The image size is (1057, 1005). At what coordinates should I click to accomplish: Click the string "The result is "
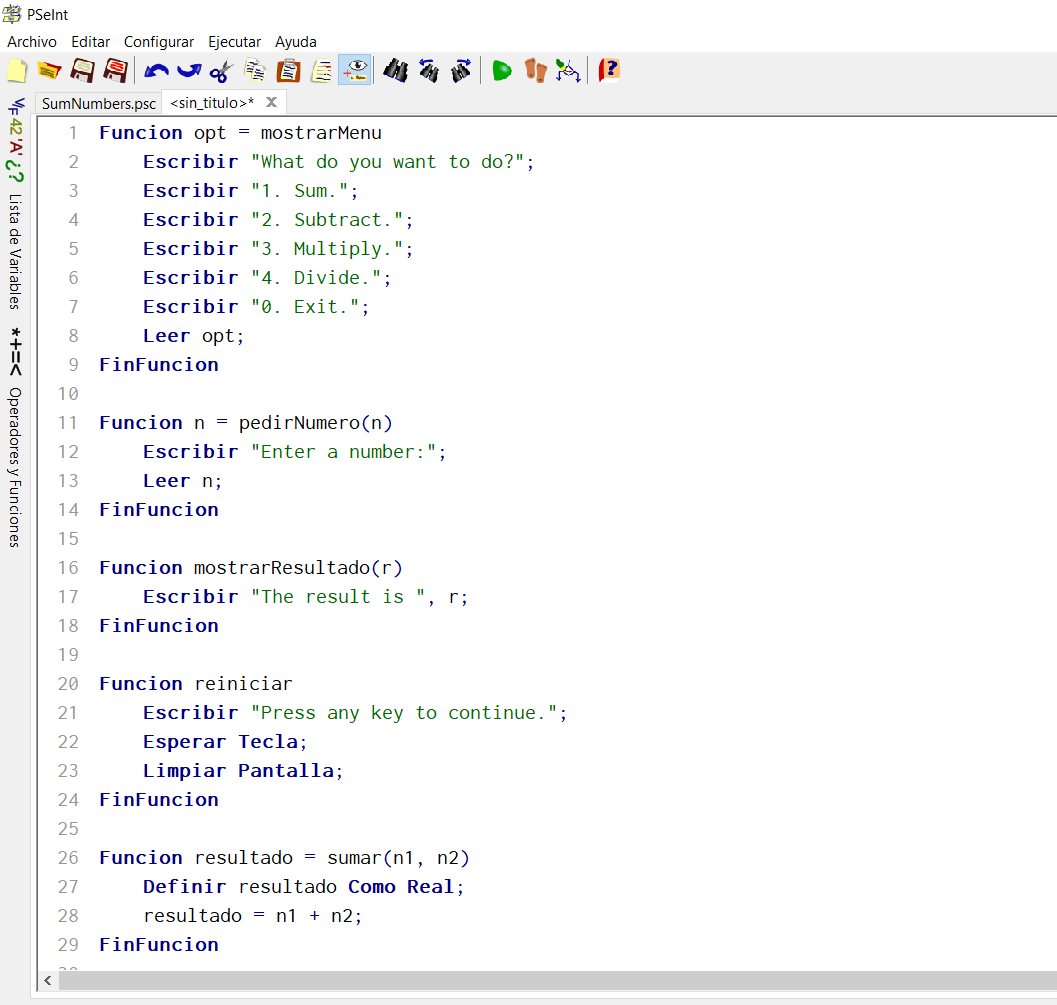[338, 597]
